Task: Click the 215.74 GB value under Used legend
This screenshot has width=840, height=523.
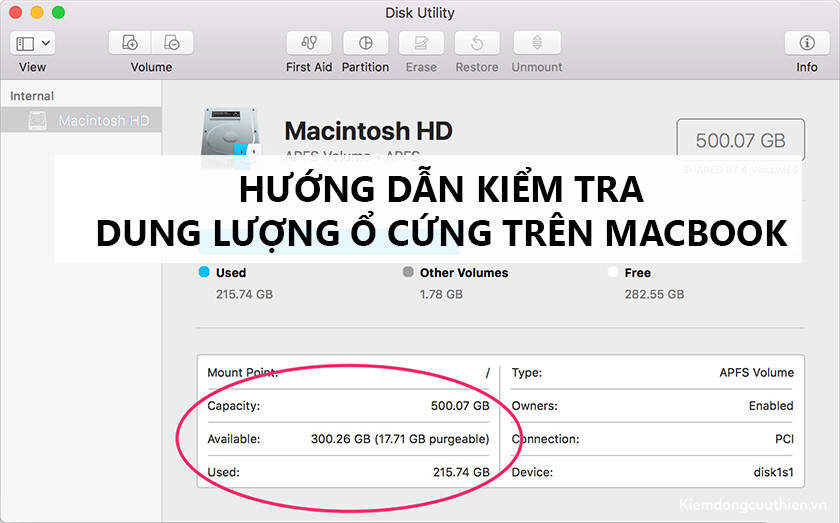Action: click(244, 294)
